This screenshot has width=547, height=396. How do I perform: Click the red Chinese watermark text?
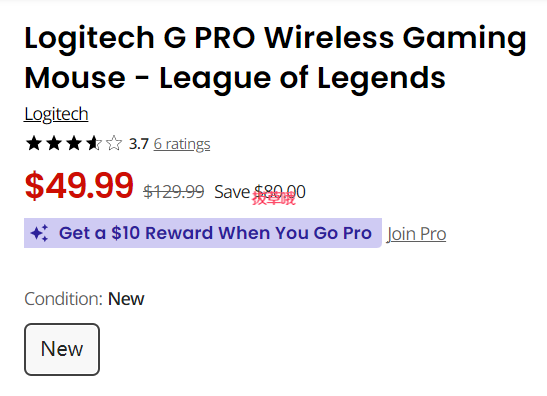274,199
